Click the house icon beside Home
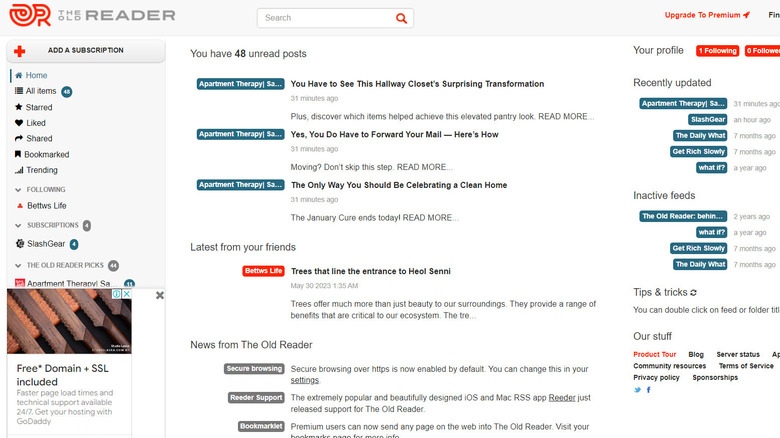The height and width of the screenshot is (438, 780). 19,75
